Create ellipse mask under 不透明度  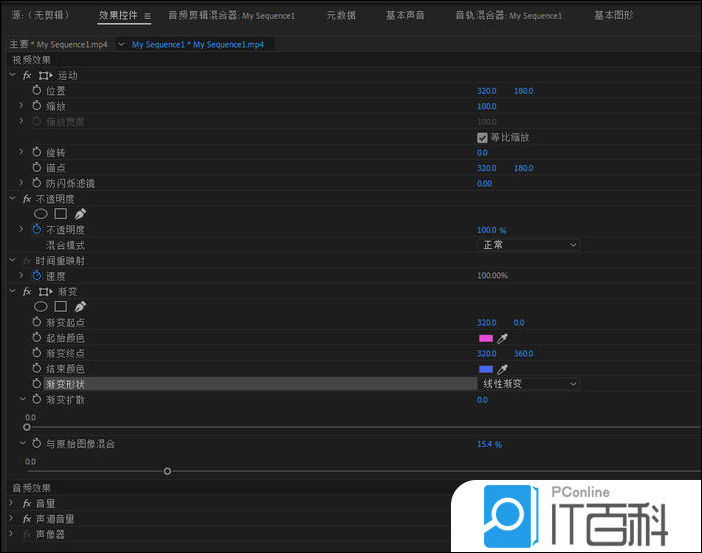click(41, 214)
